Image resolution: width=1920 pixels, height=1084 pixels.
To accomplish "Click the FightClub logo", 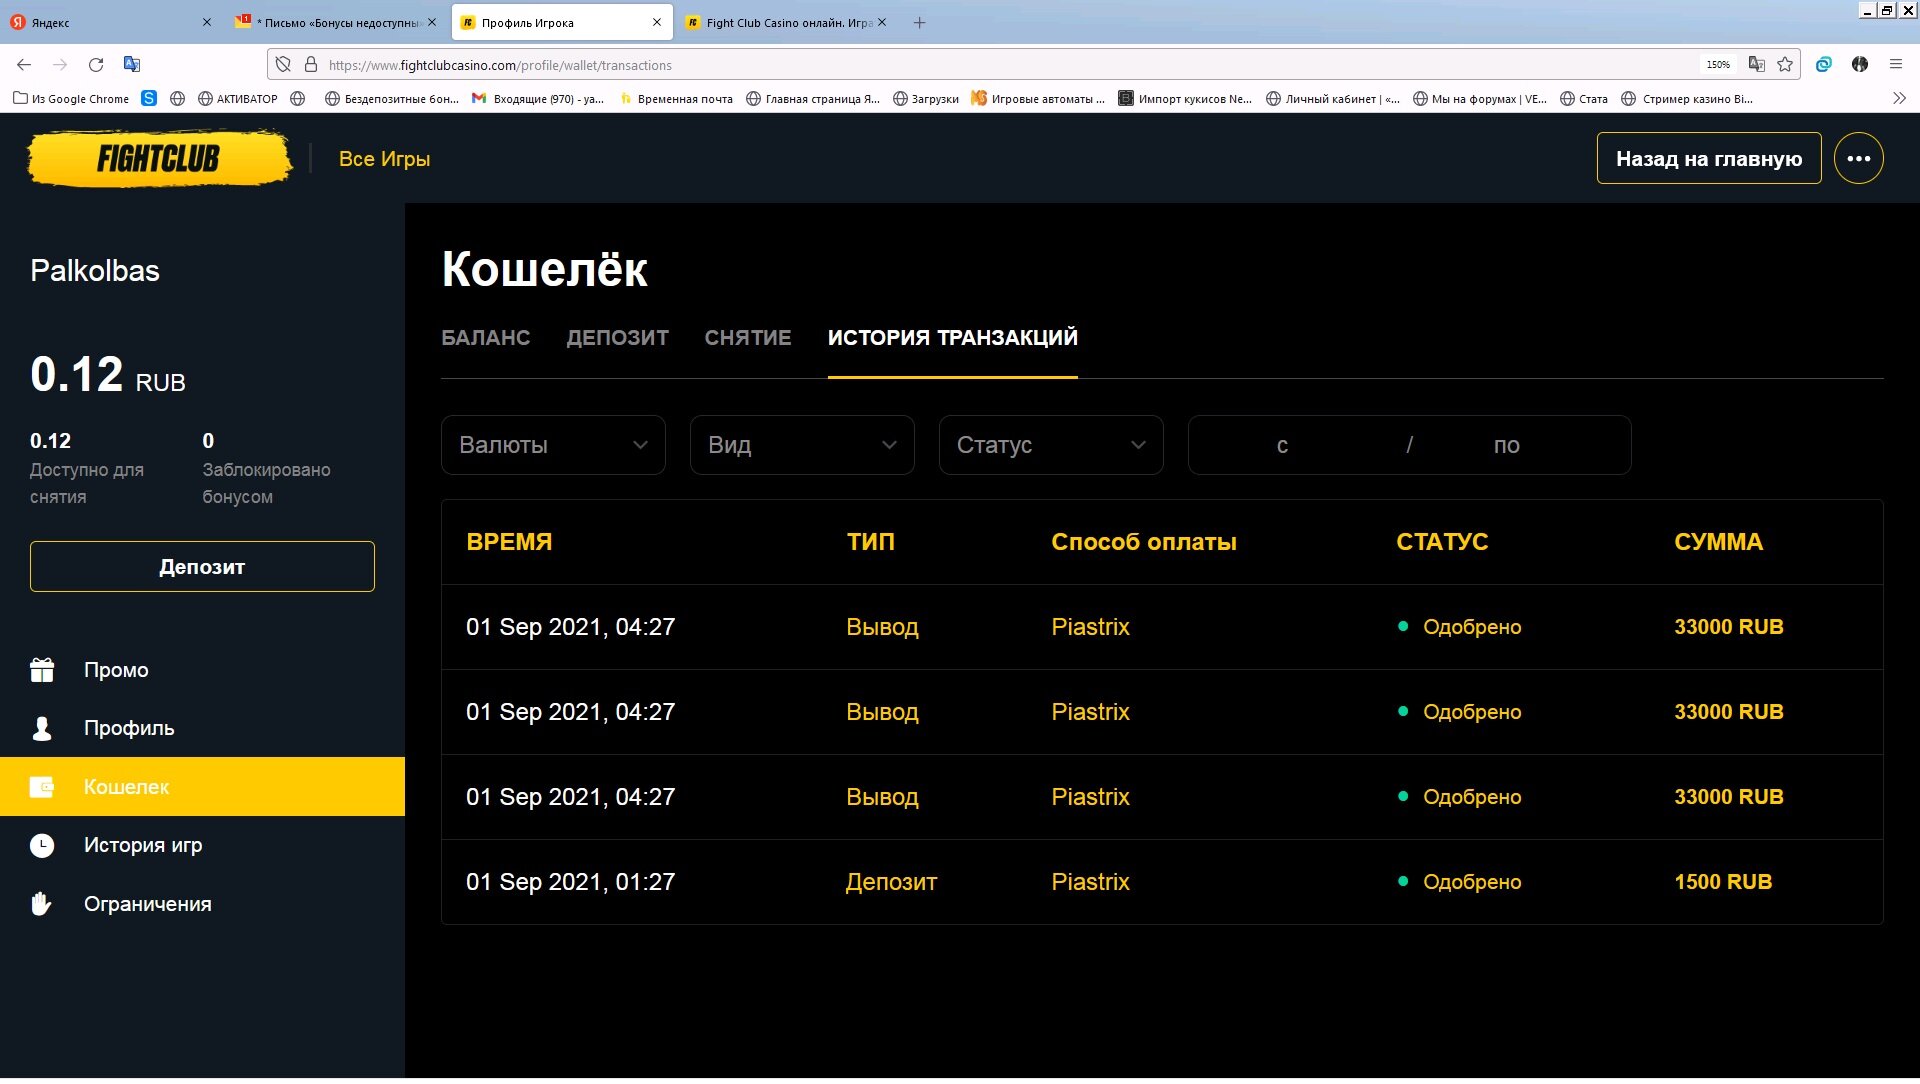I will [x=158, y=158].
